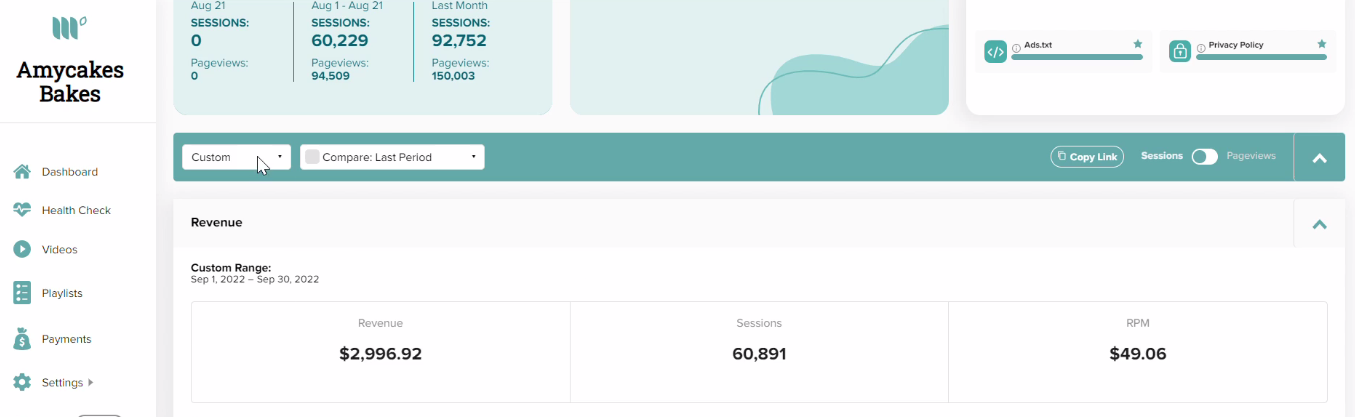Open the Compare: Last Period dropdown
1355x417 pixels.
392,157
